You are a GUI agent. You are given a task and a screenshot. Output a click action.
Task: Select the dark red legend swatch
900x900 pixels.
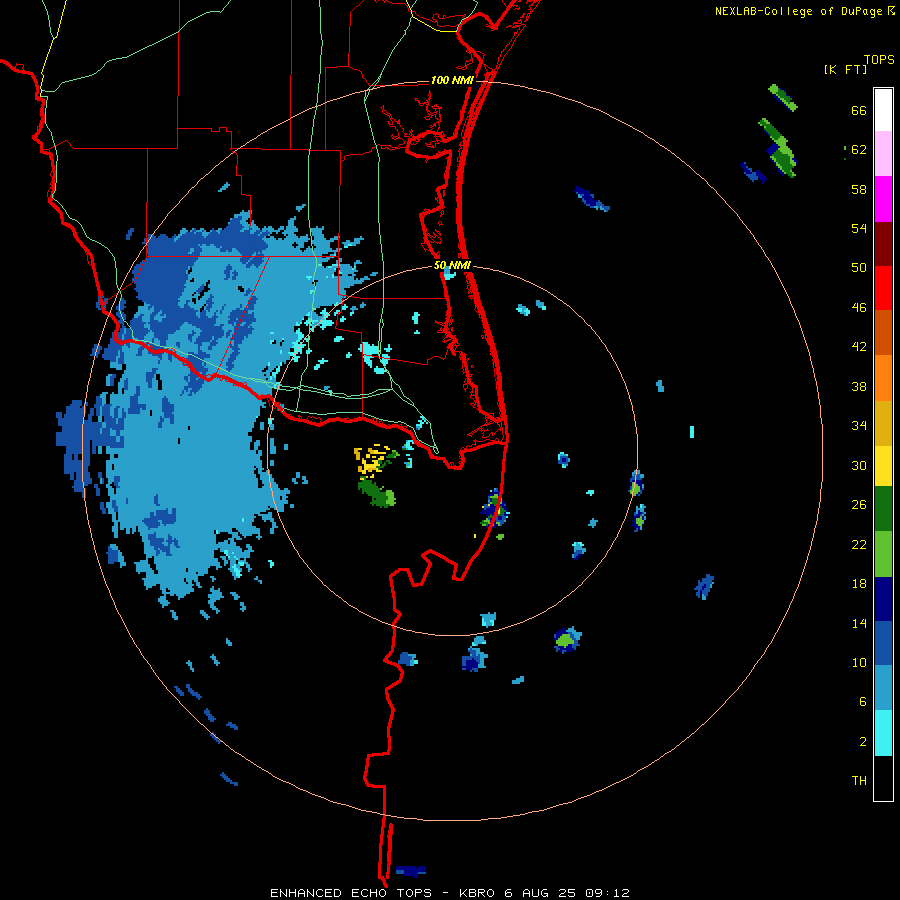(883, 244)
